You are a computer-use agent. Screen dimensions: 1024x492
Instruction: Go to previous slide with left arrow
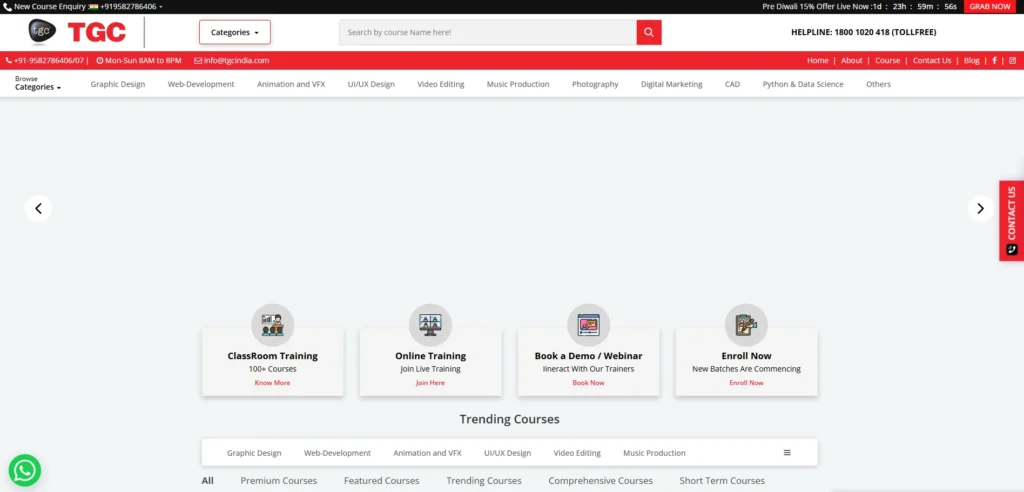click(x=38, y=208)
